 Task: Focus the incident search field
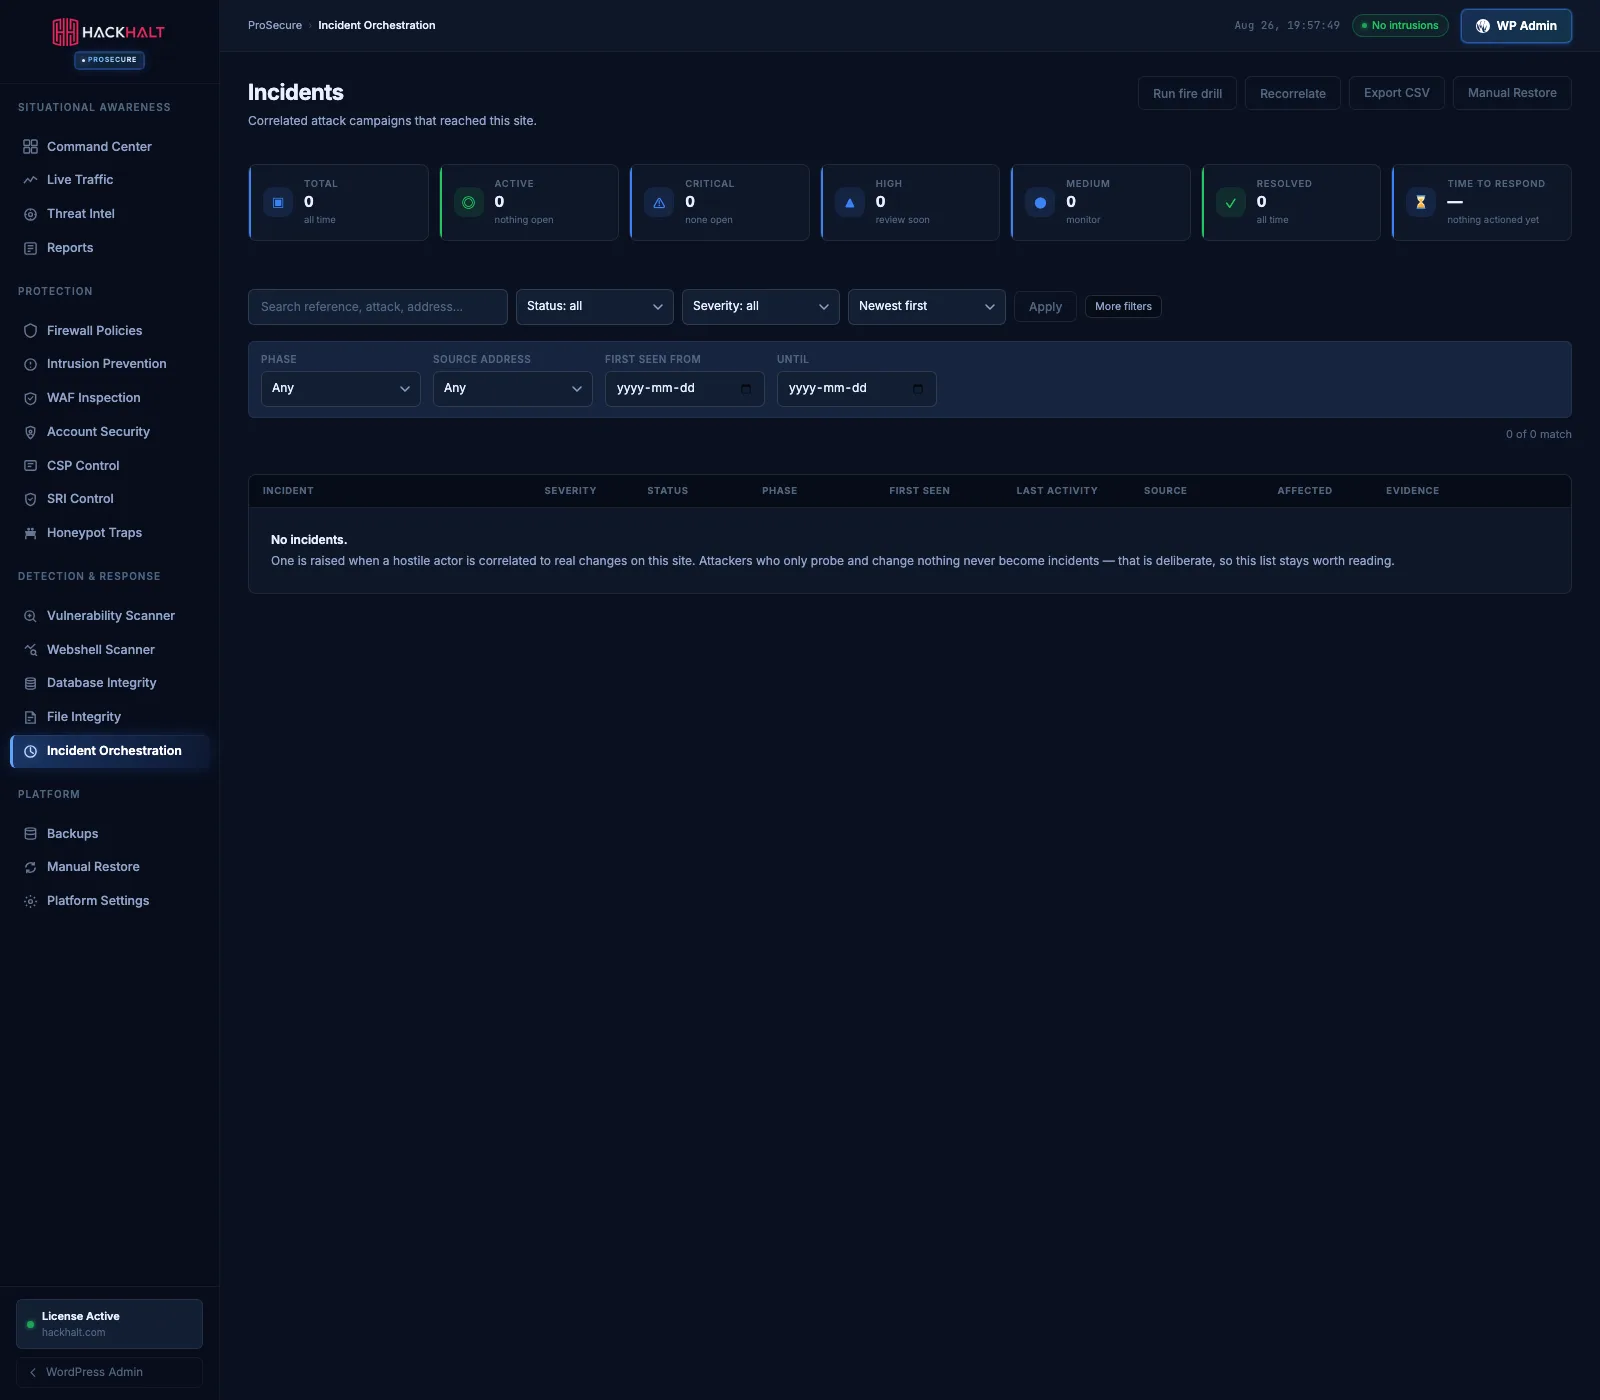[378, 307]
